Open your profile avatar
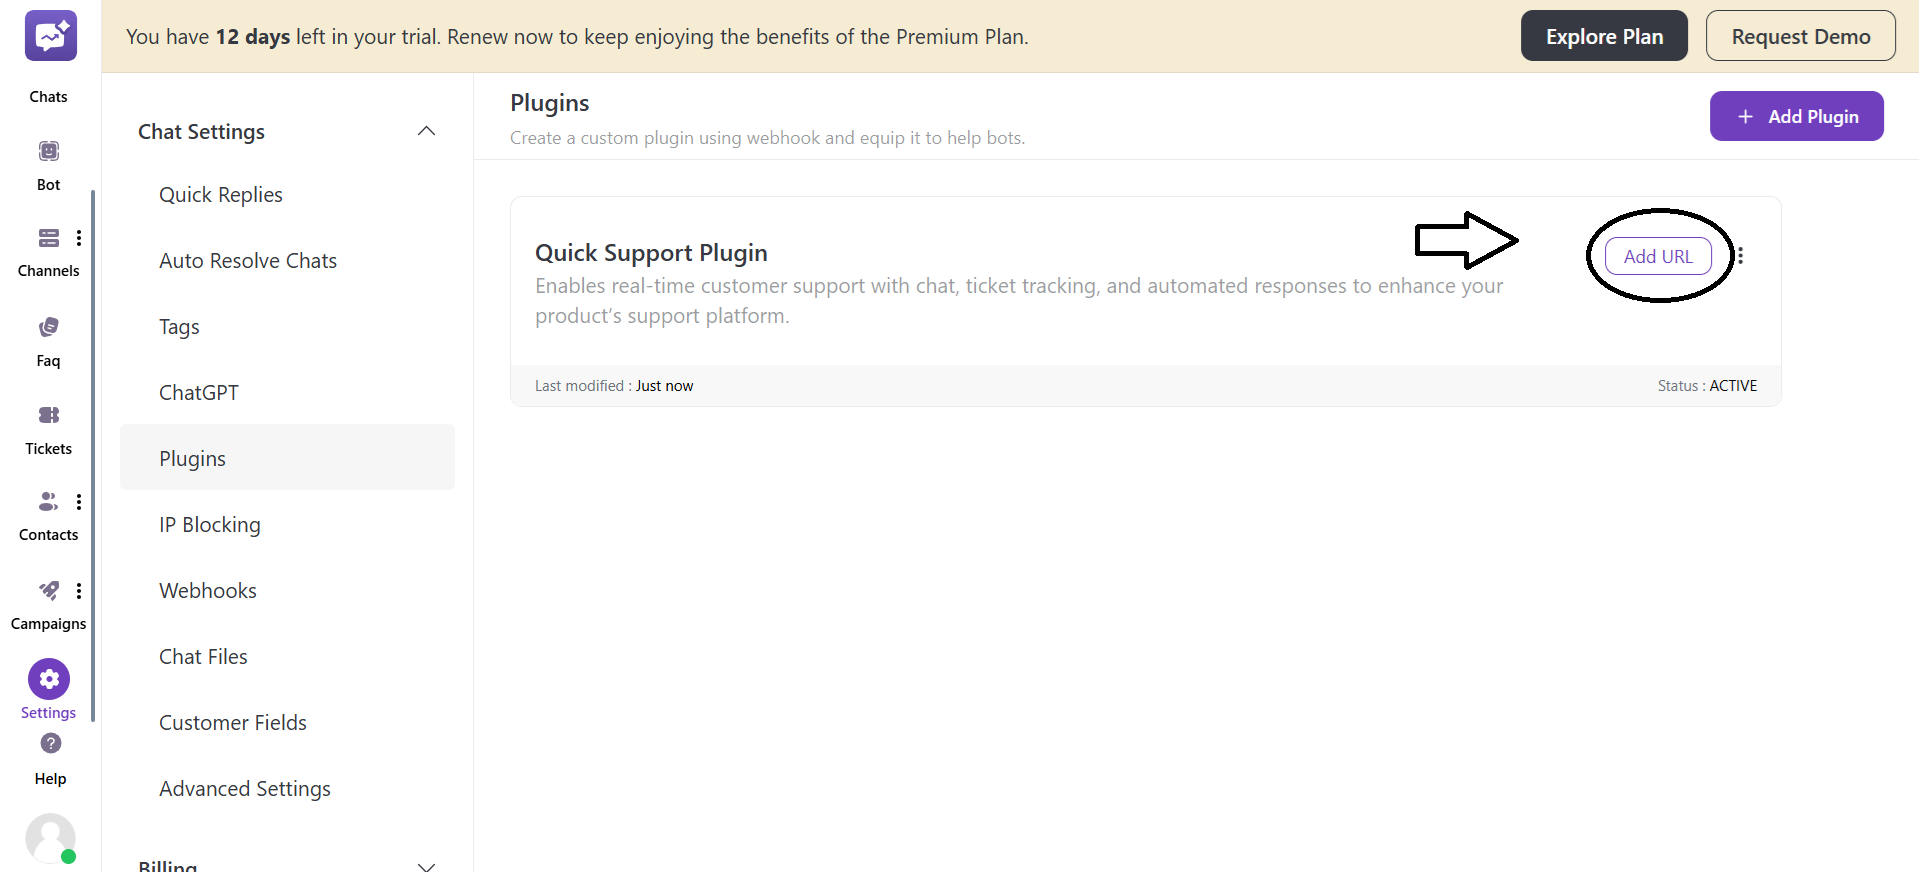This screenshot has width=1919, height=875. [x=50, y=838]
